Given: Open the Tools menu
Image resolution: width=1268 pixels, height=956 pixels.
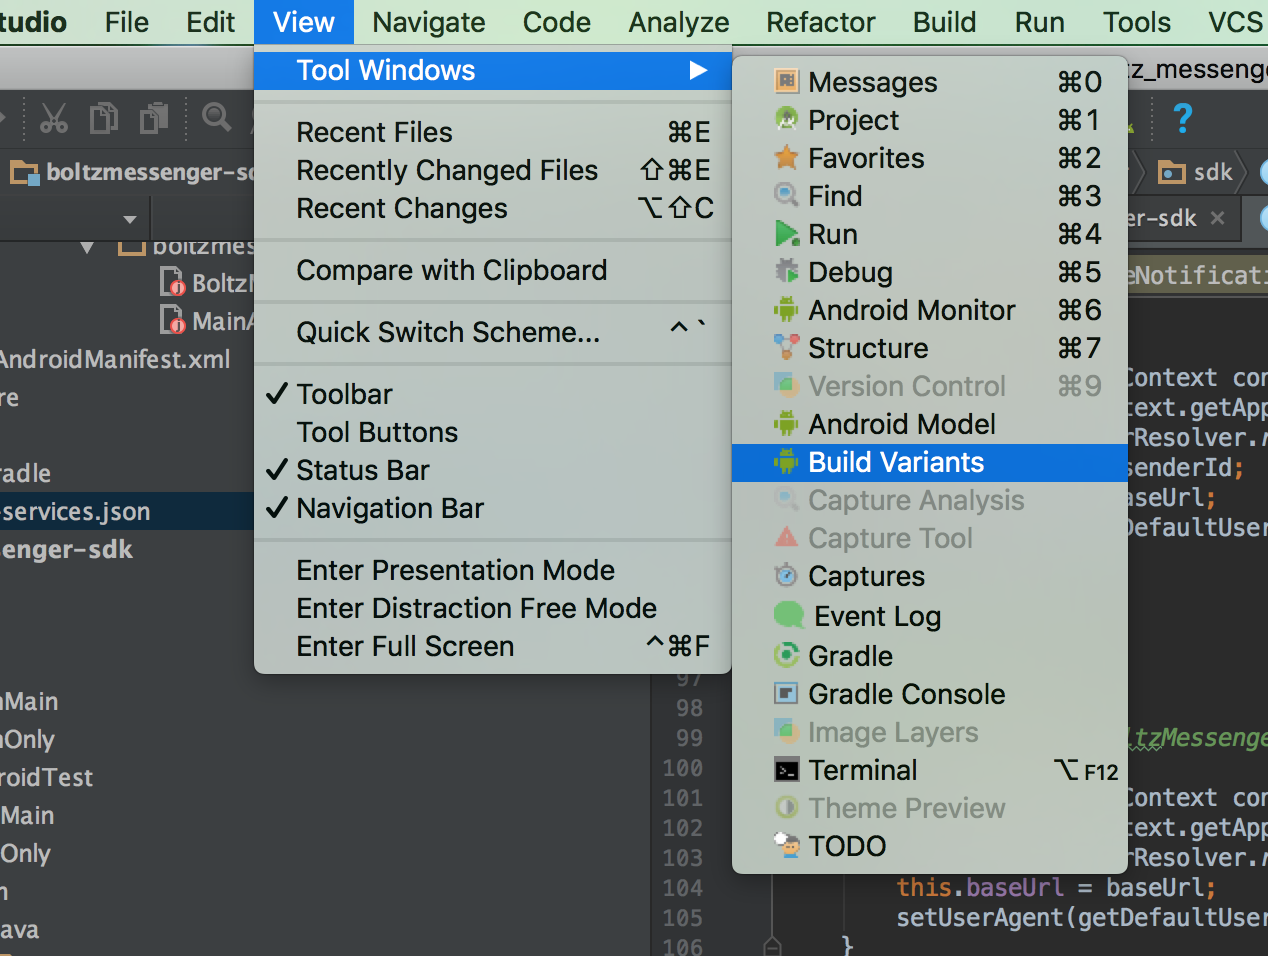Looking at the screenshot, I should pos(1137,22).
